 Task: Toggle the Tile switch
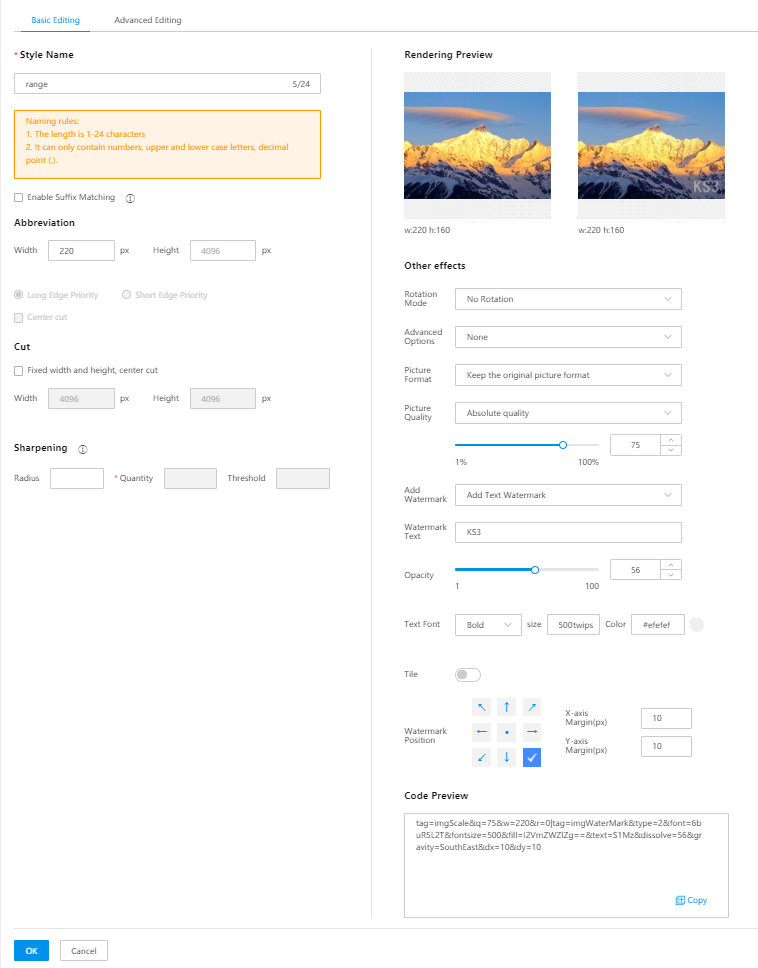coord(468,675)
